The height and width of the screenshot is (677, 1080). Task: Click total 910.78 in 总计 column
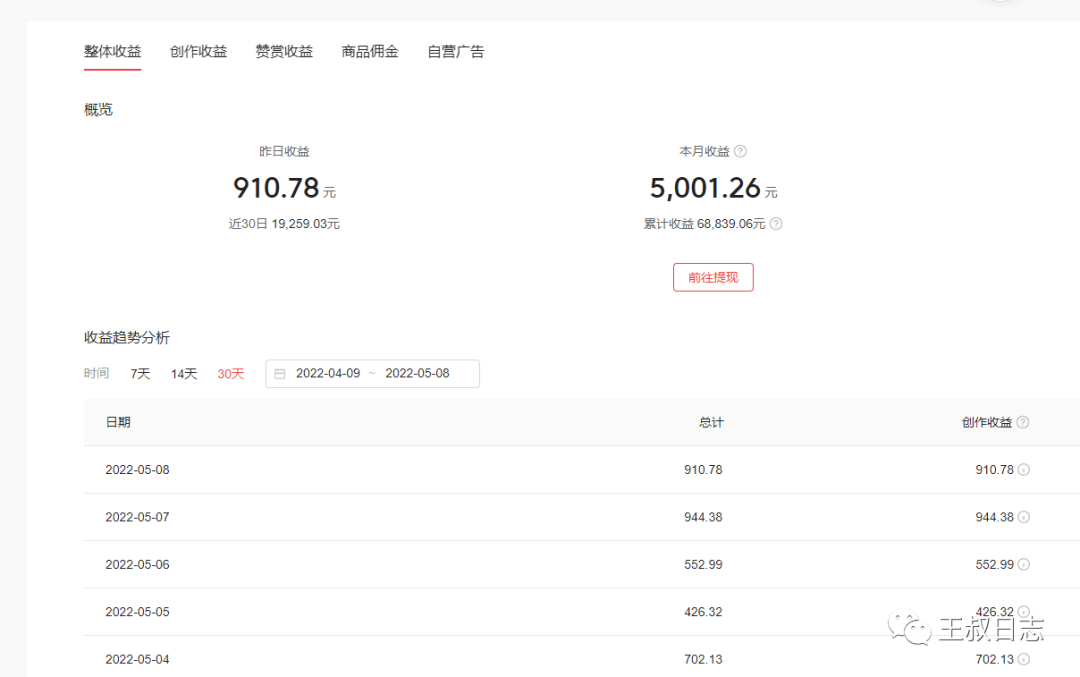click(x=703, y=470)
